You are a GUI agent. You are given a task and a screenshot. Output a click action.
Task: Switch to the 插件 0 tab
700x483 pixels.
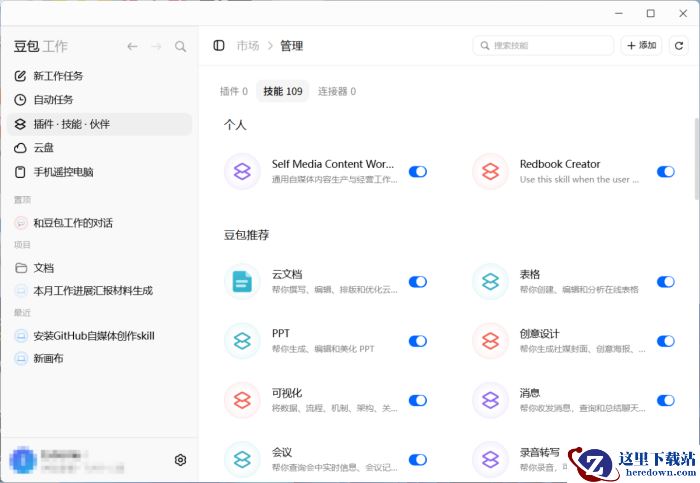tap(233, 92)
